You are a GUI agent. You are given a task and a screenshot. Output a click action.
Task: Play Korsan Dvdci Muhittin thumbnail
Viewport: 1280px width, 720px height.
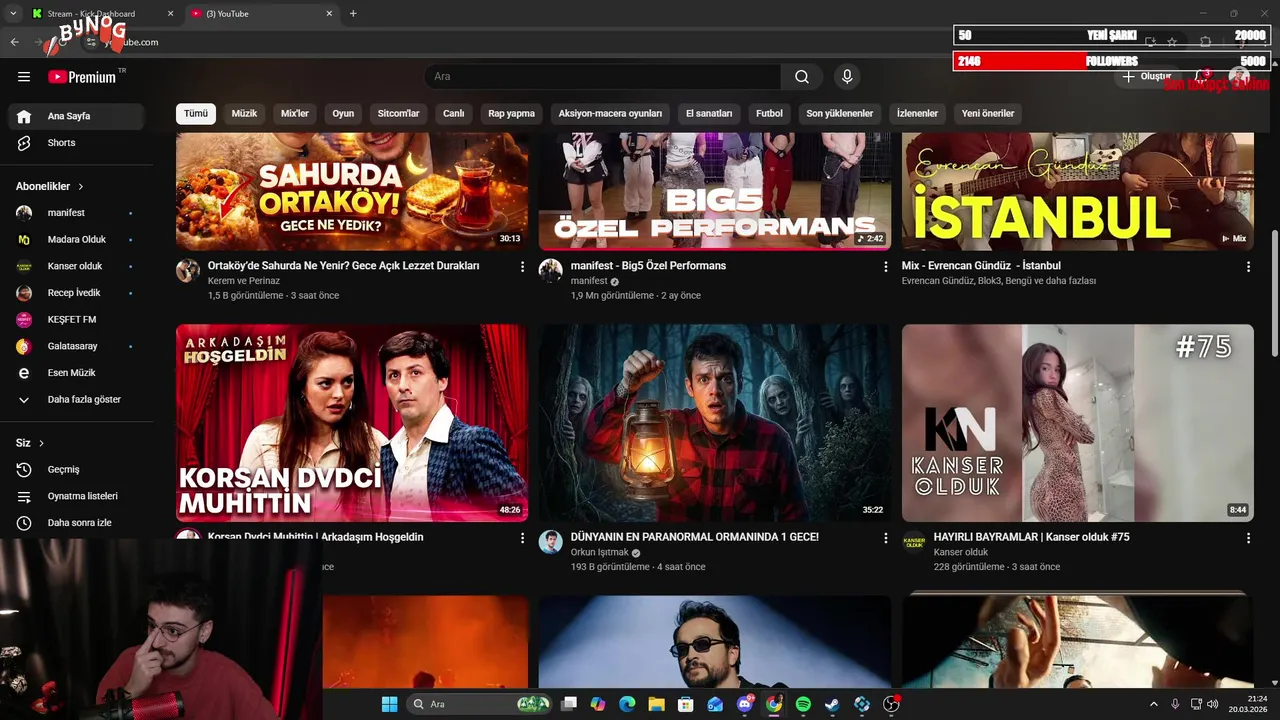point(352,423)
